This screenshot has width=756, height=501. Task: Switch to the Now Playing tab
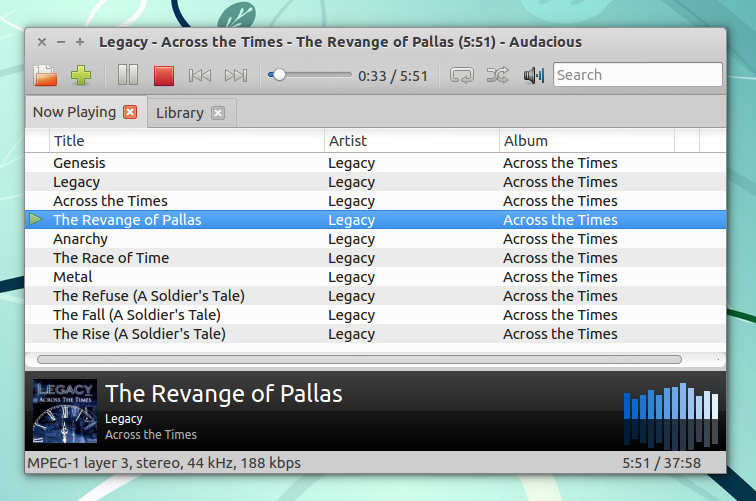(x=74, y=112)
